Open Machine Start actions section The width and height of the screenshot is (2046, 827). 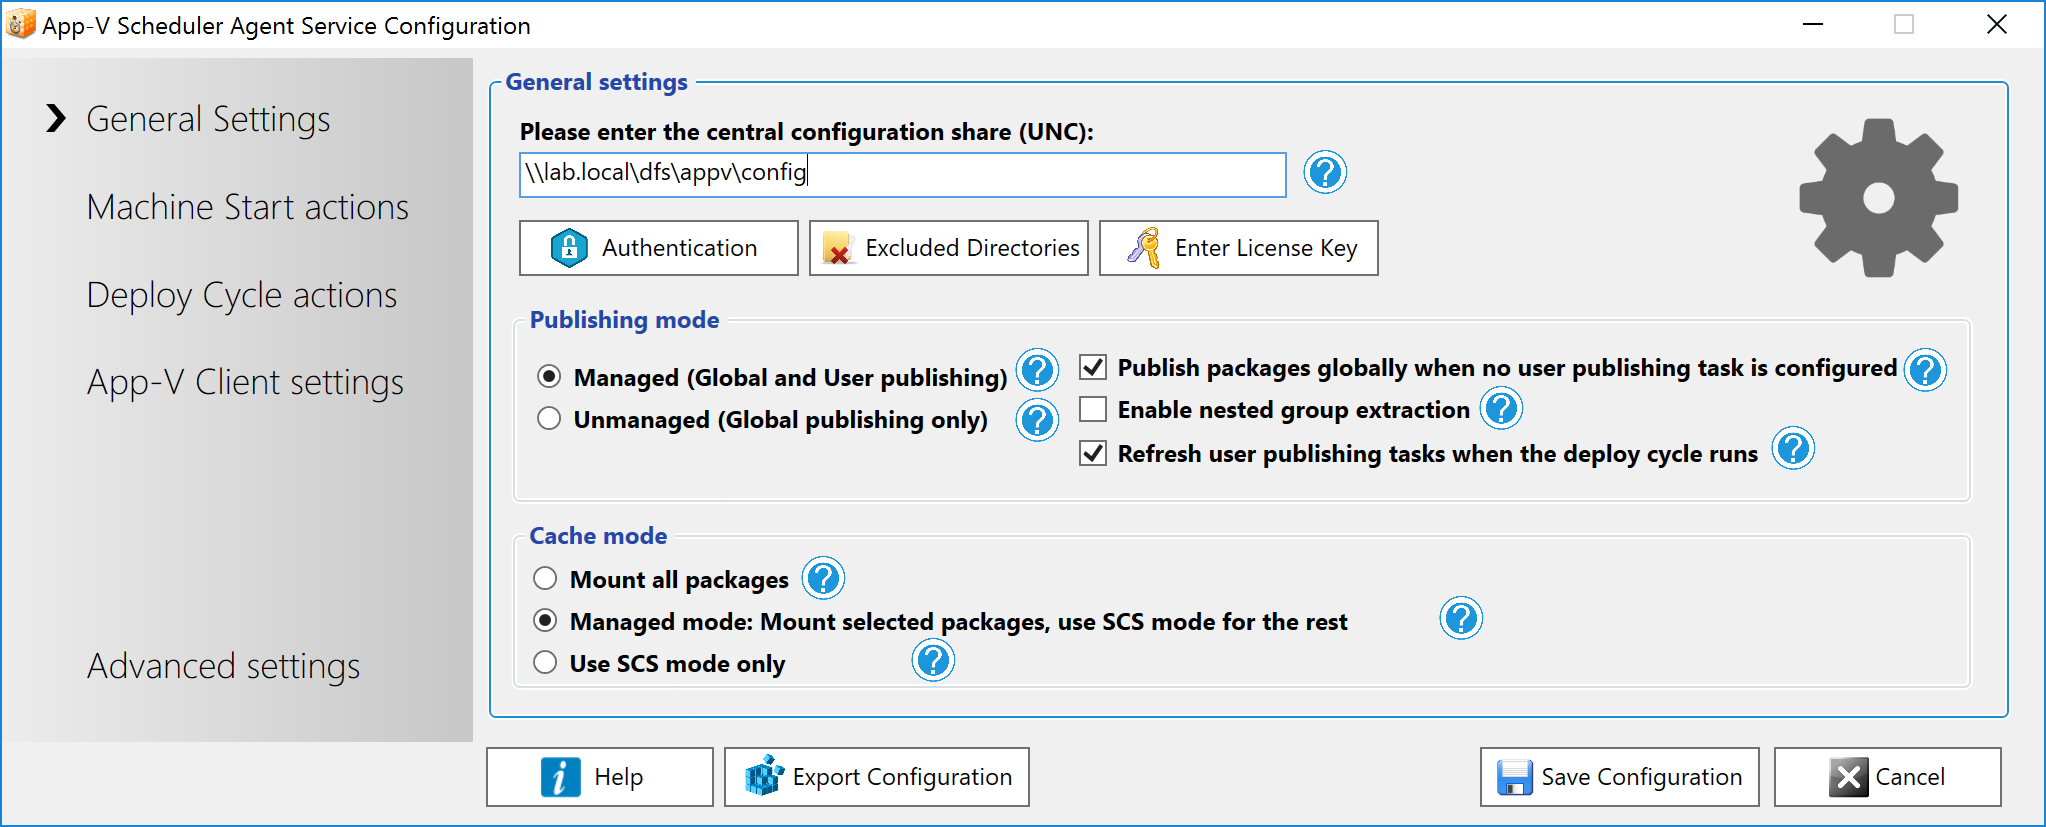[x=247, y=207]
